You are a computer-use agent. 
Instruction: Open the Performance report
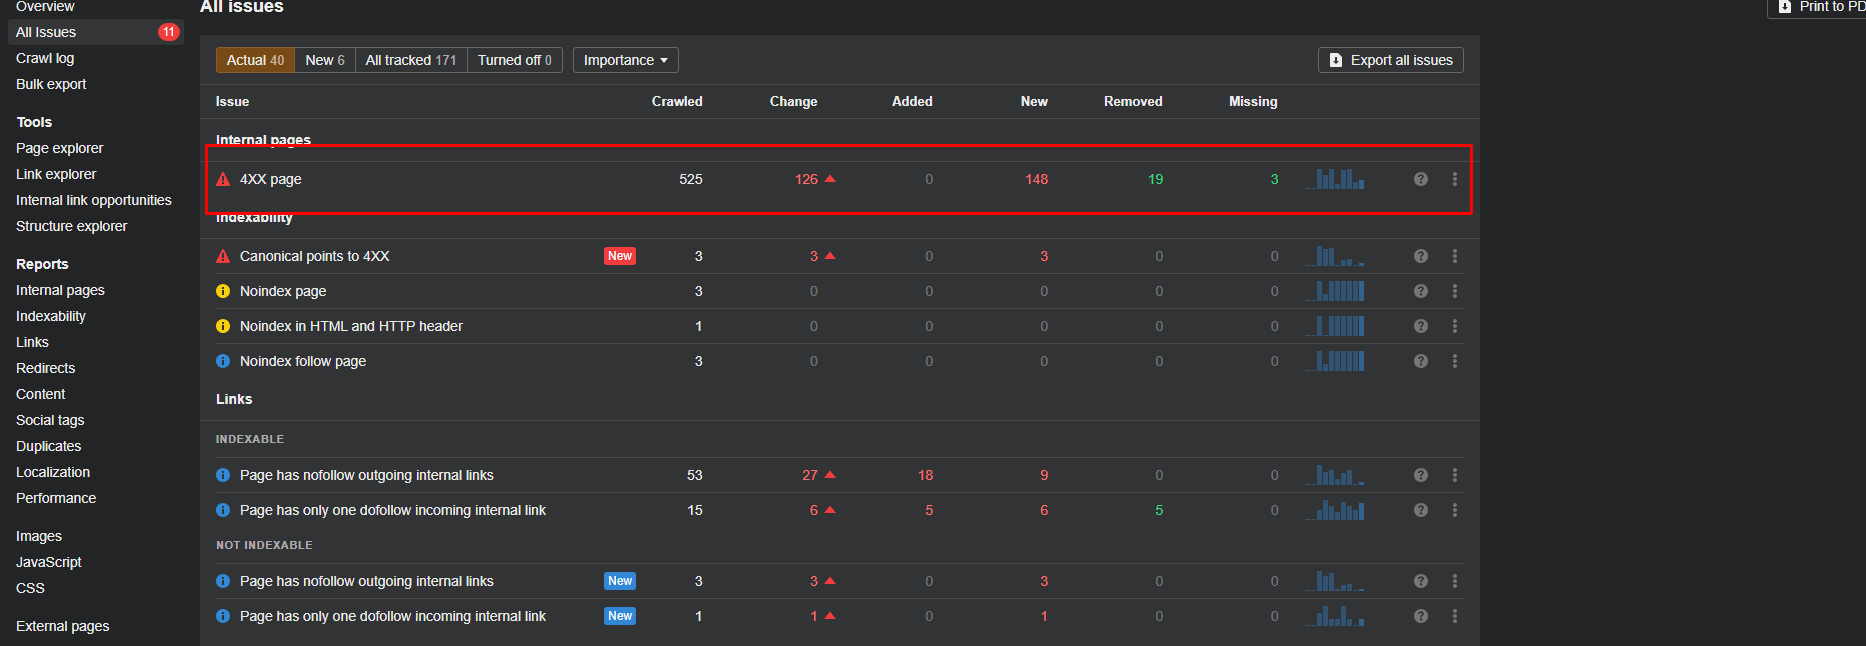pyautogui.click(x=56, y=498)
